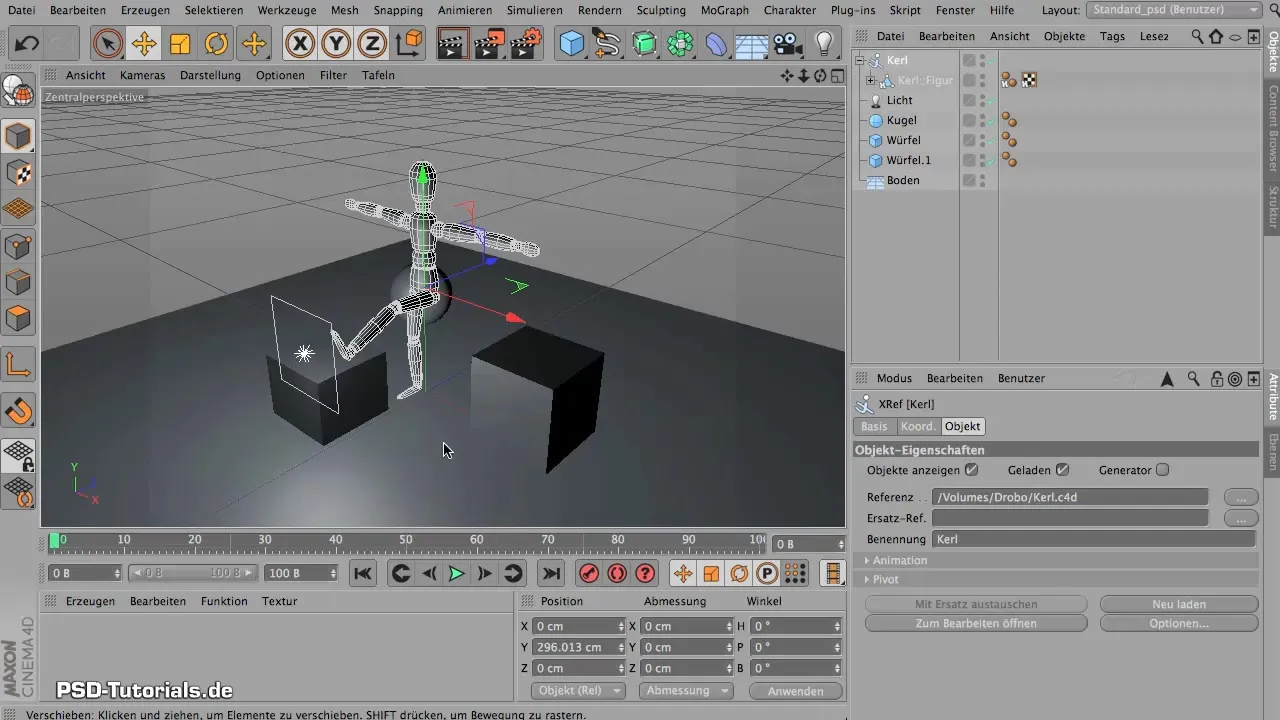Jump to start of animation
This screenshot has height=720, width=1280.
pos(363,573)
